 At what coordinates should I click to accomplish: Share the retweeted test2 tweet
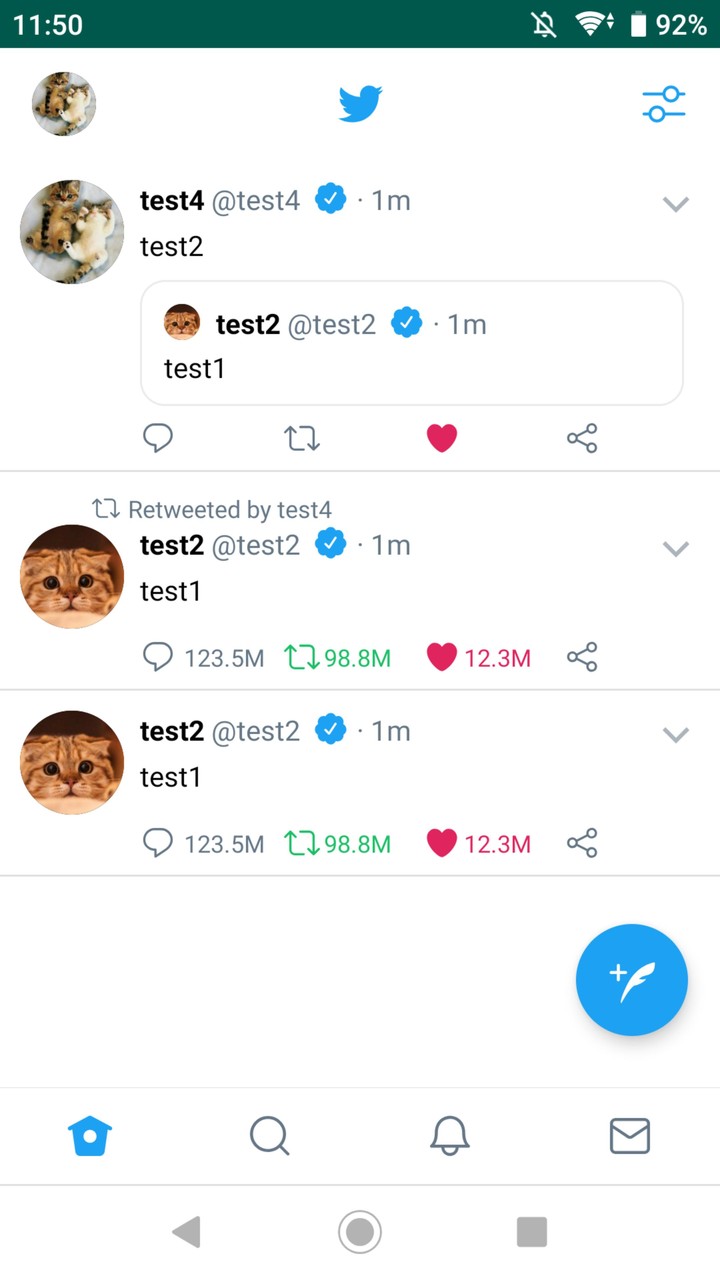[x=582, y=657]
